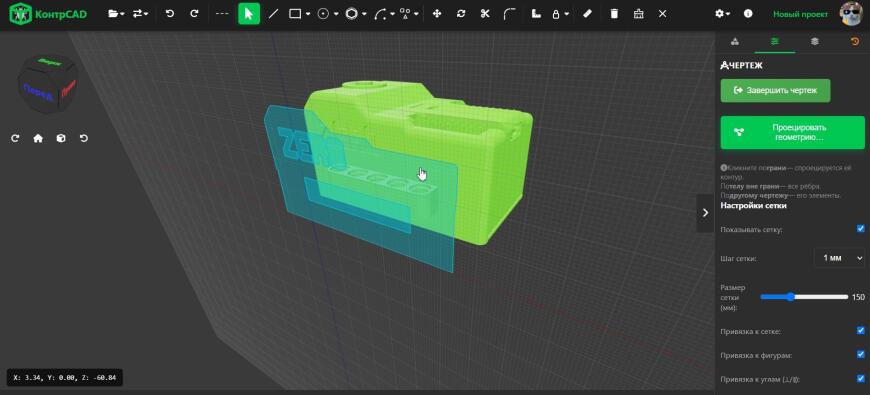This screenshot has height=395, width=870.
Task: Select the Polygon drawing tool
Action: [351, 14]
